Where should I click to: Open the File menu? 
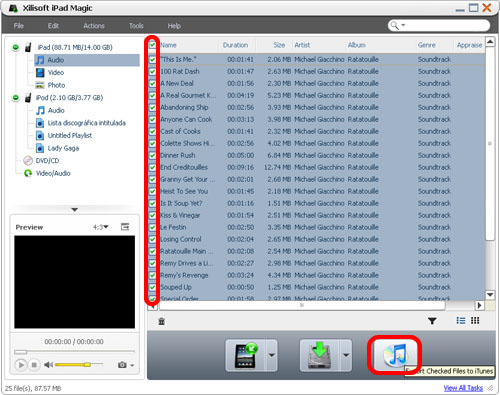tap(19, 26)
